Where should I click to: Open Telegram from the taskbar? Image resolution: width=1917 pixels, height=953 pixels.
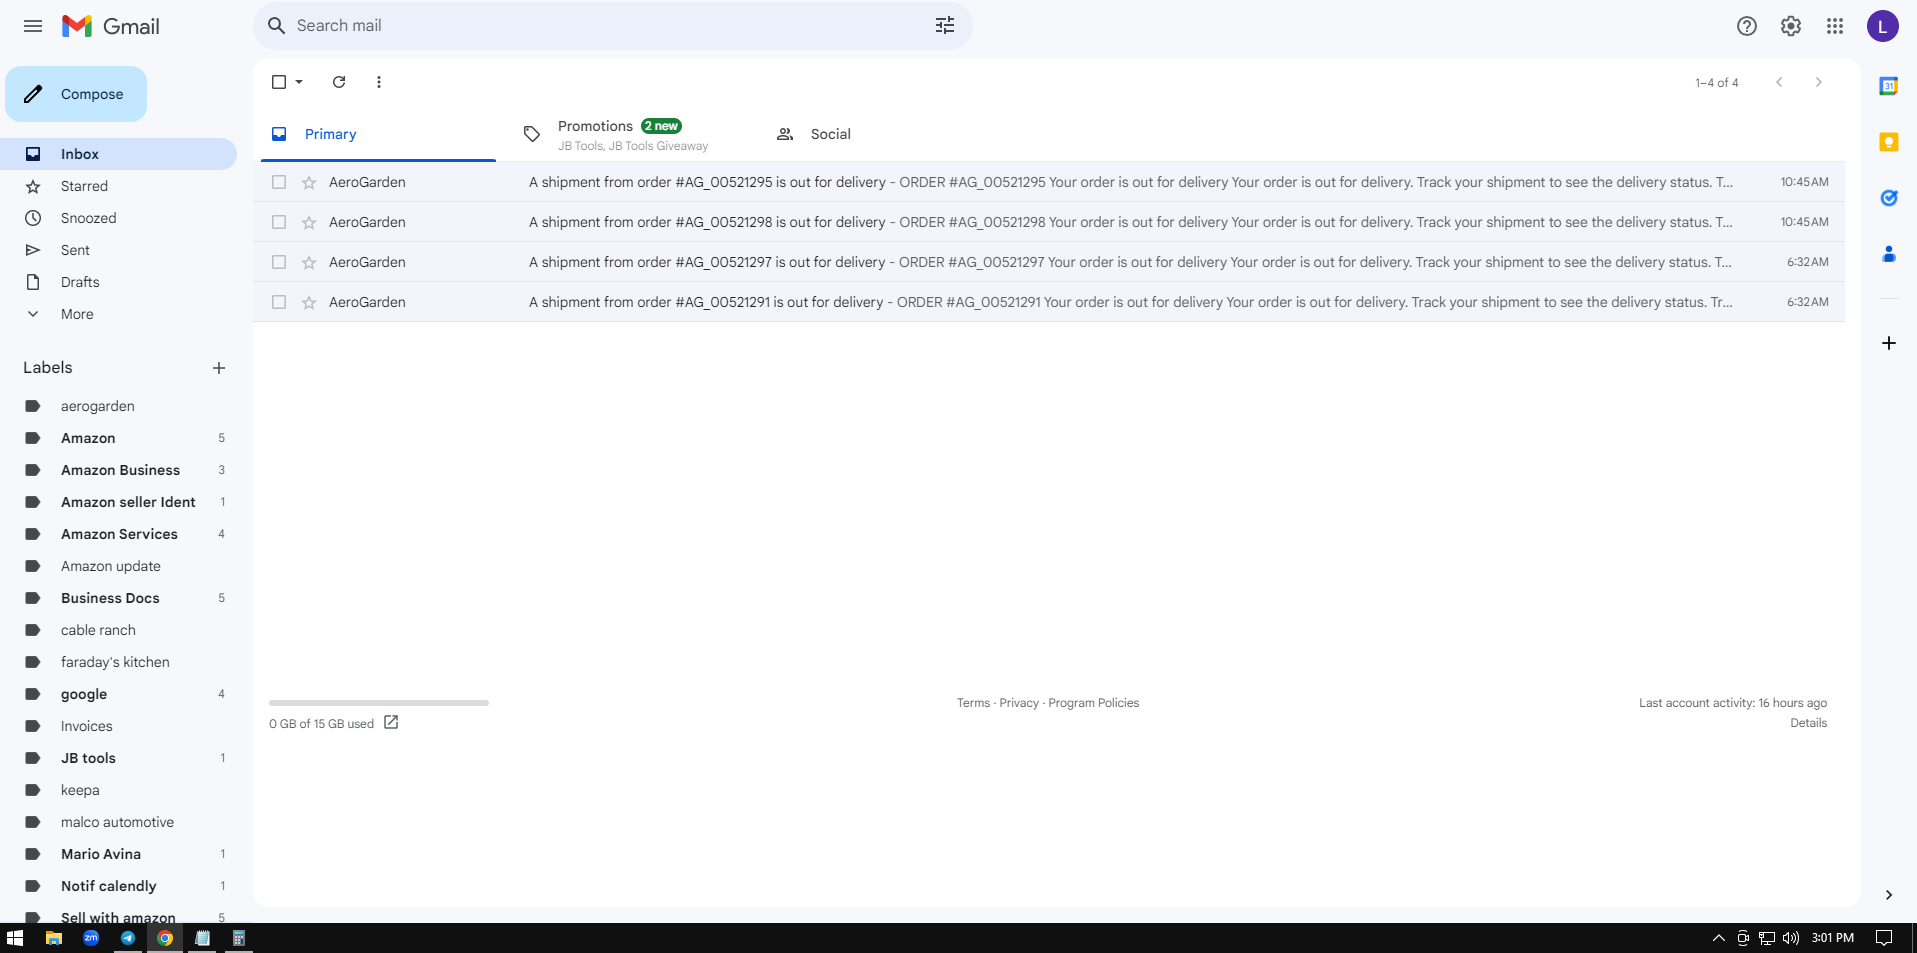[x=128, y=938]
